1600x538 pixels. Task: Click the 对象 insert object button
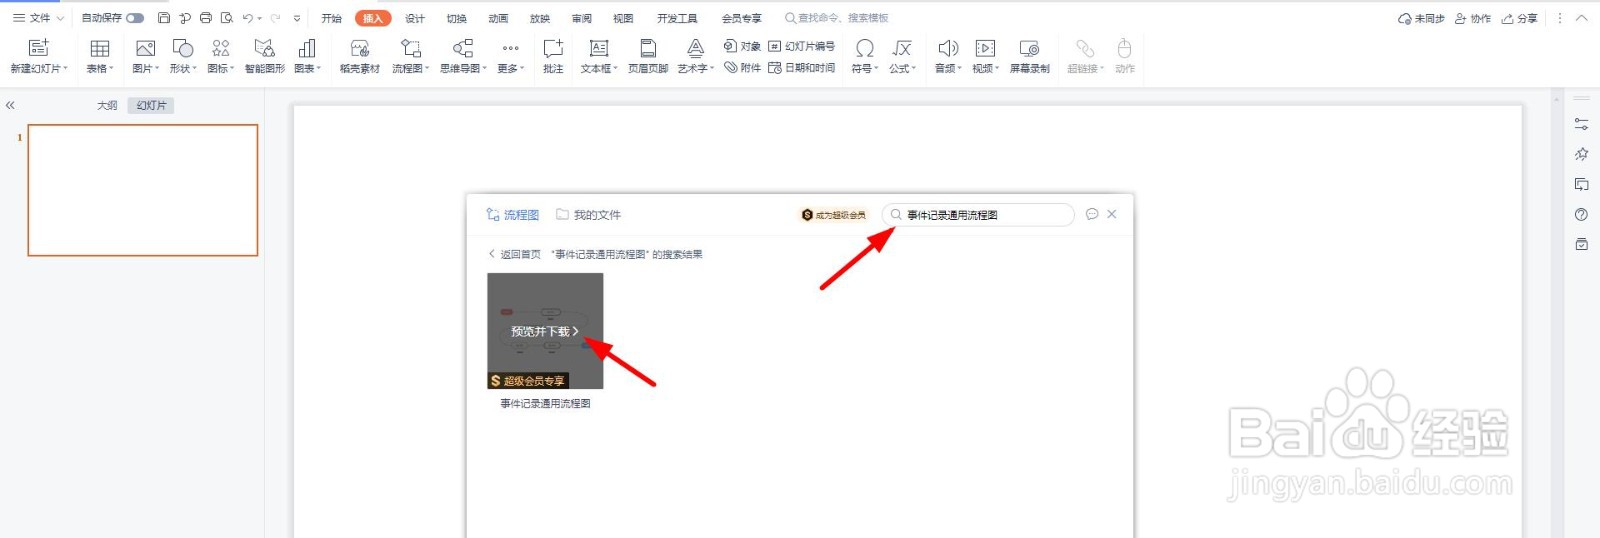click(x=742, y=46)
